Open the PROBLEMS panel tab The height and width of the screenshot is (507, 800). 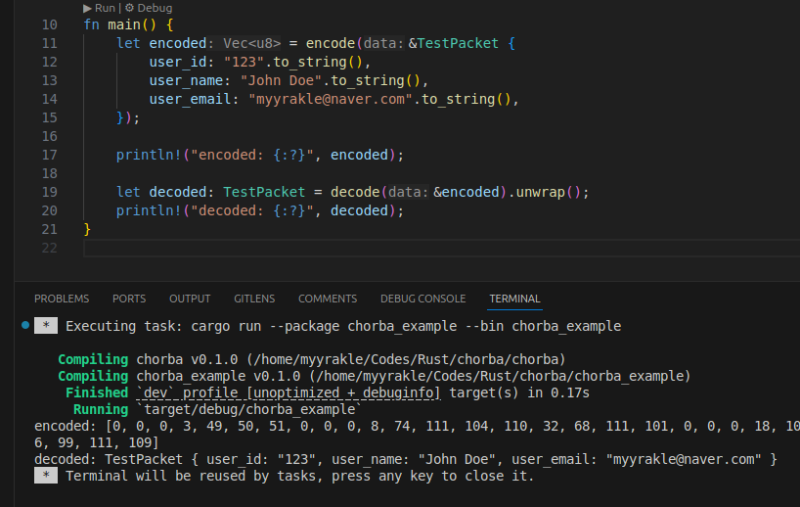62,299
